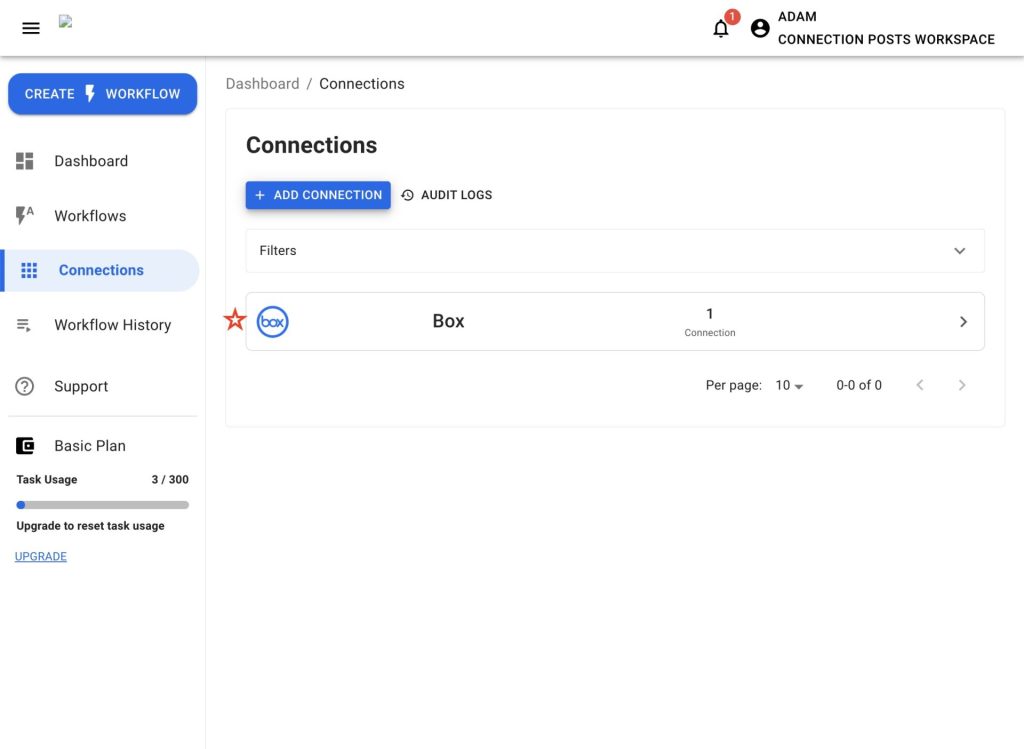Open the Workflows menu item
The image size is (1024, 749).
(x=101, y=215)
